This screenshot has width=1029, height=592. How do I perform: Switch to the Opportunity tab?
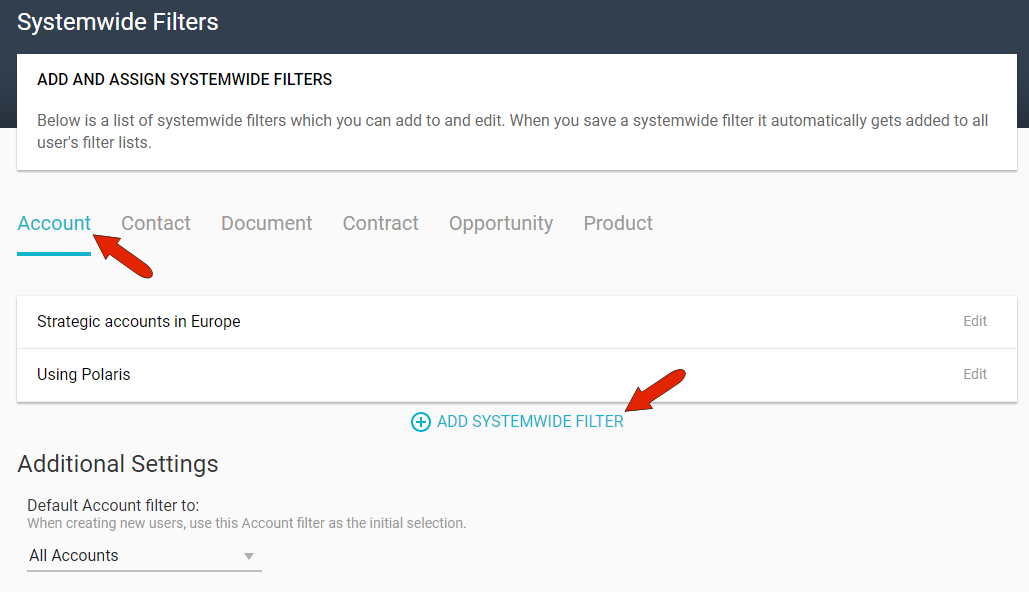click(x=500, y=223)
